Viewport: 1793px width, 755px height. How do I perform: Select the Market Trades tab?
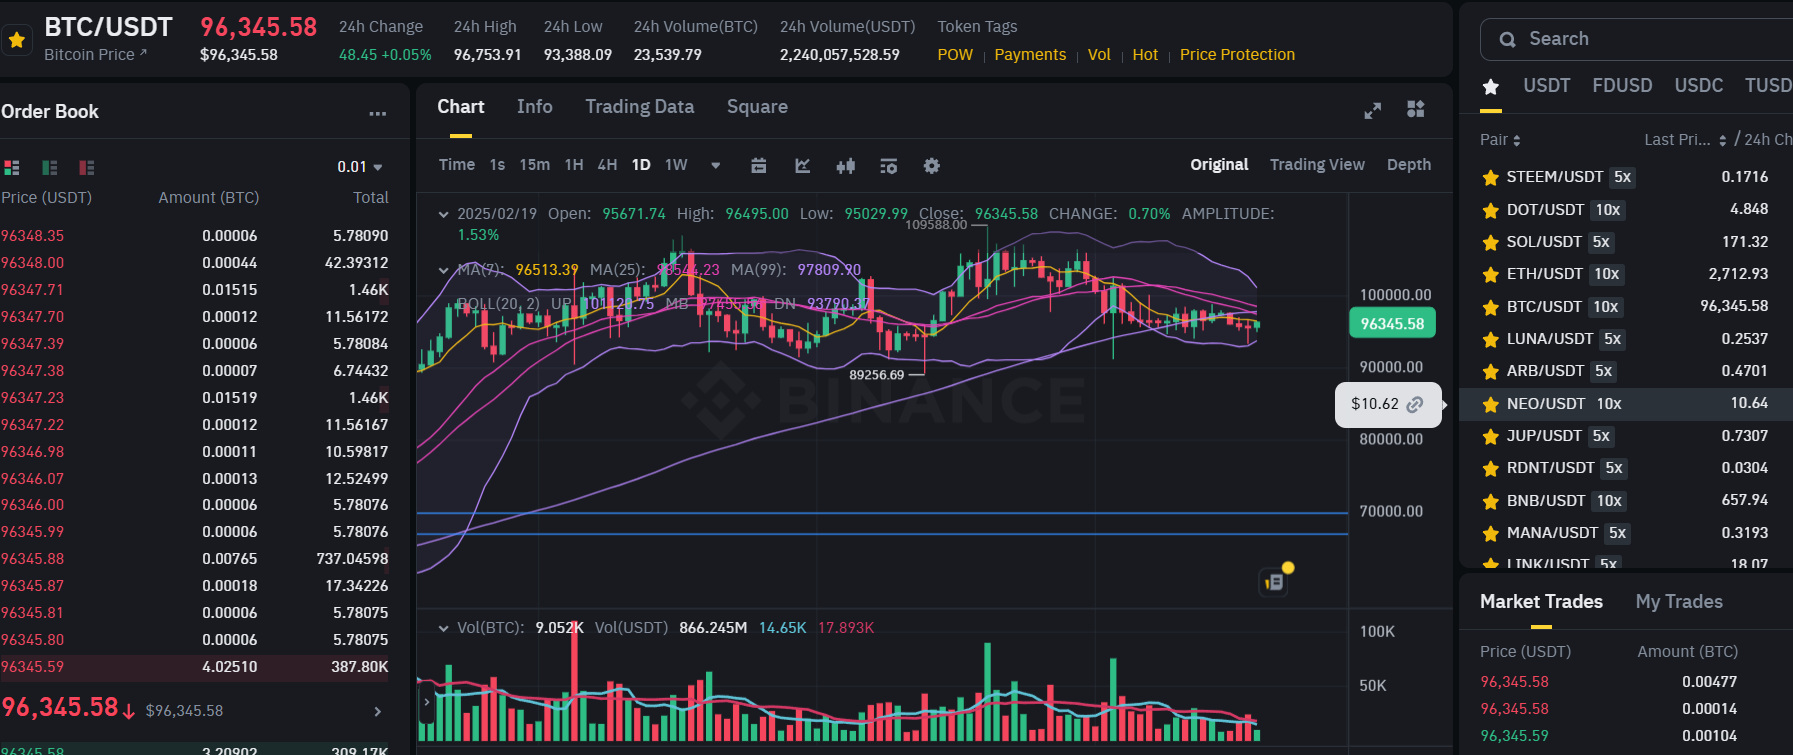[x=1541, y=602]
